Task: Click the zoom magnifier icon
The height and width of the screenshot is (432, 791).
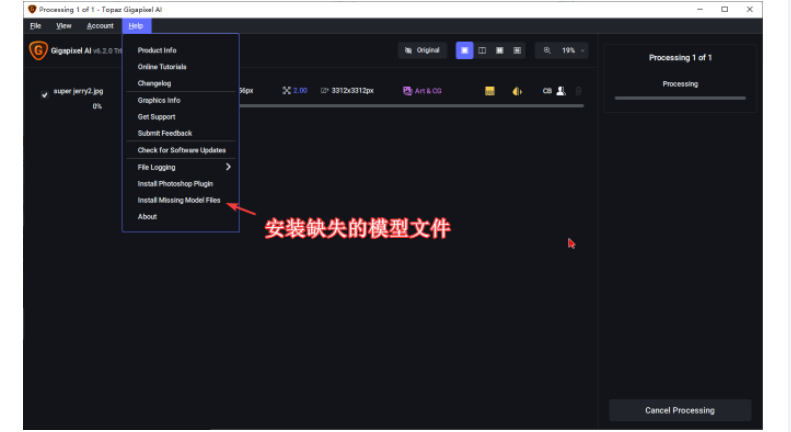Action: pos(547,50)
